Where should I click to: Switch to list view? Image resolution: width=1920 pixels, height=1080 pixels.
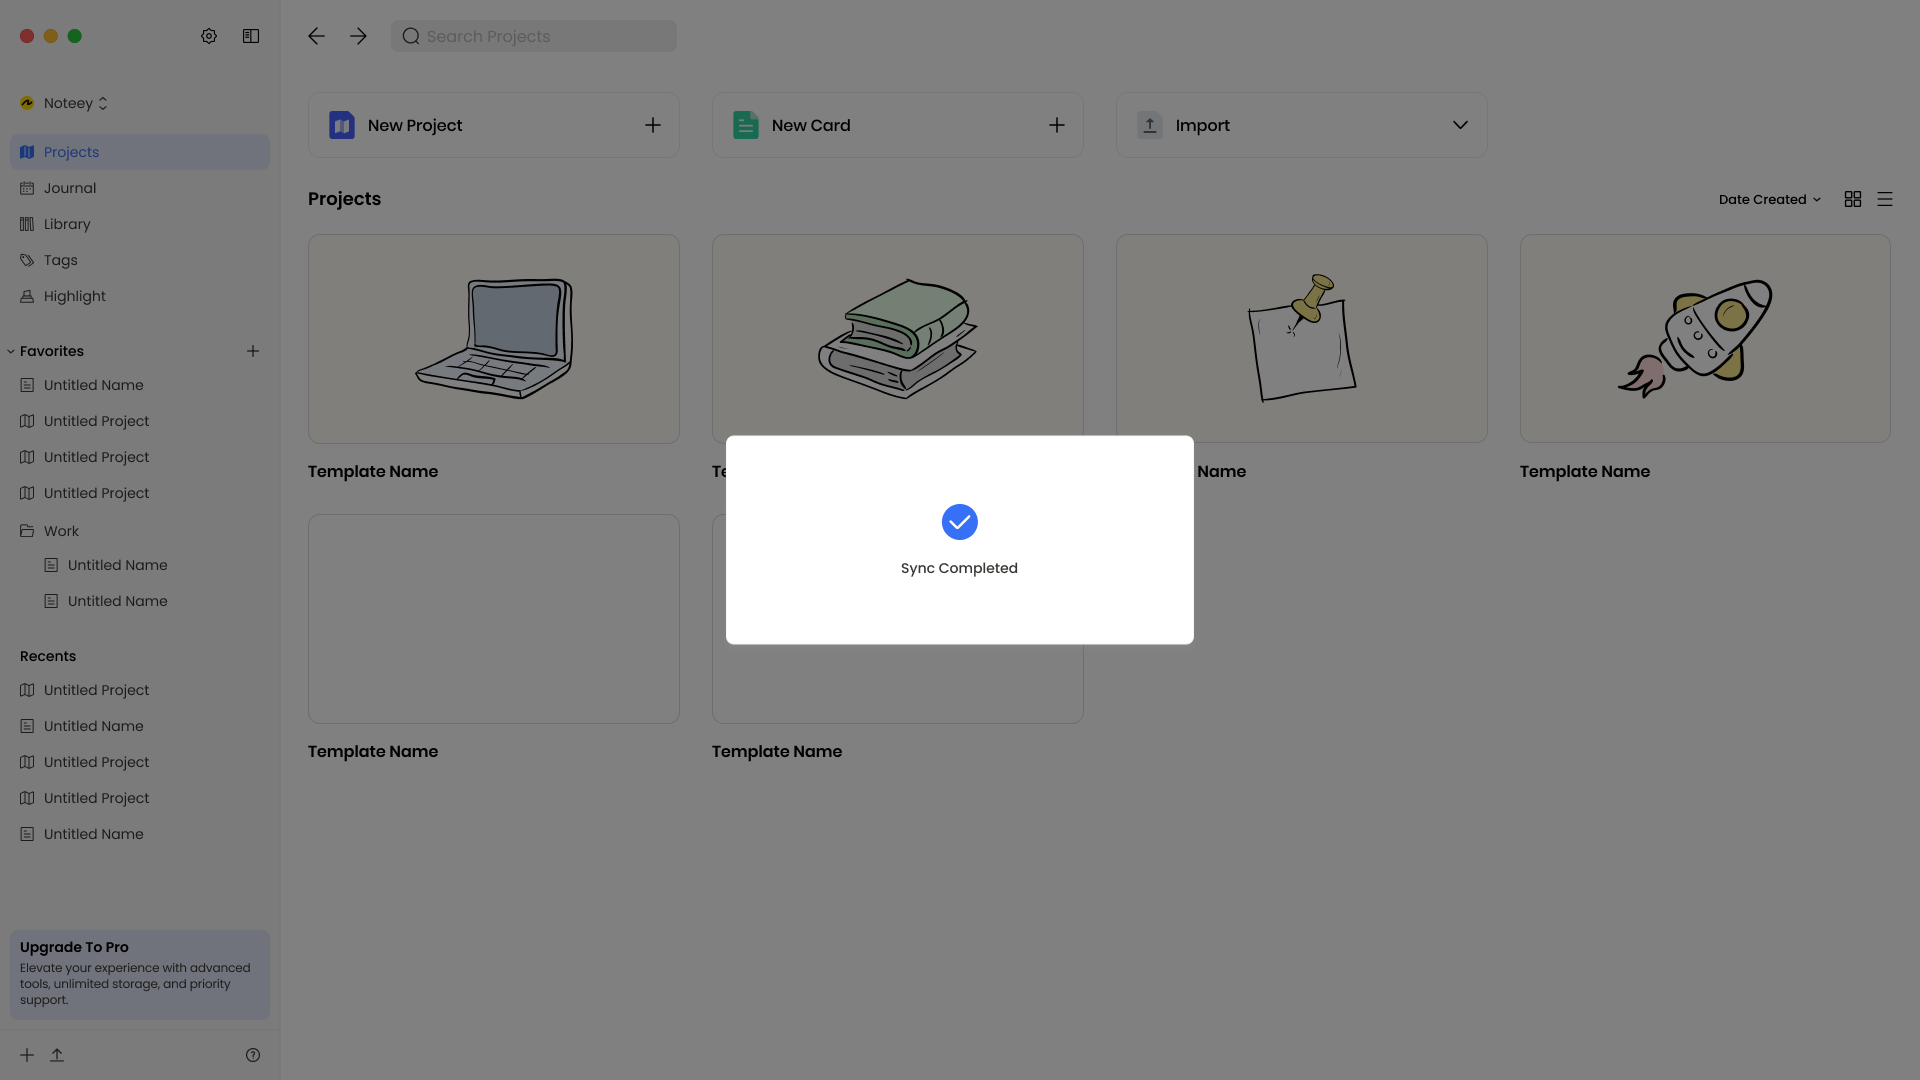coord(1885,199)
